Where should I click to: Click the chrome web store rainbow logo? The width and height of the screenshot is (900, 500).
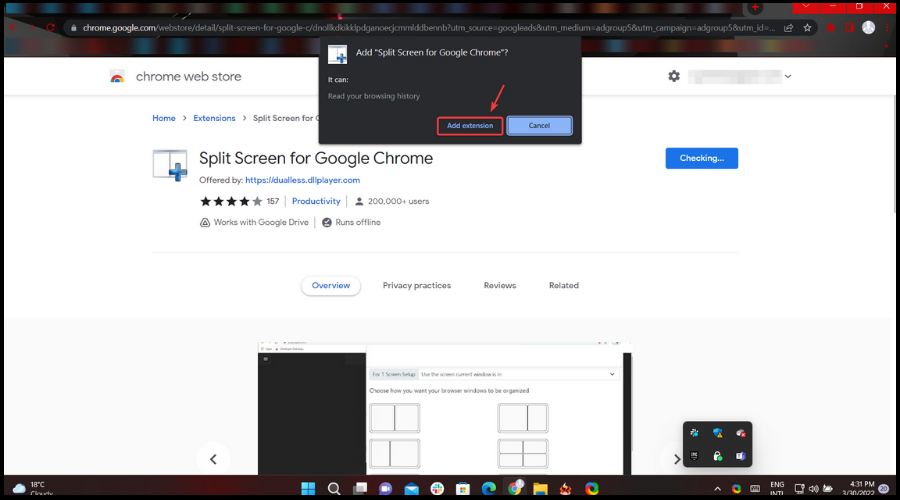[x=117, y=77]
